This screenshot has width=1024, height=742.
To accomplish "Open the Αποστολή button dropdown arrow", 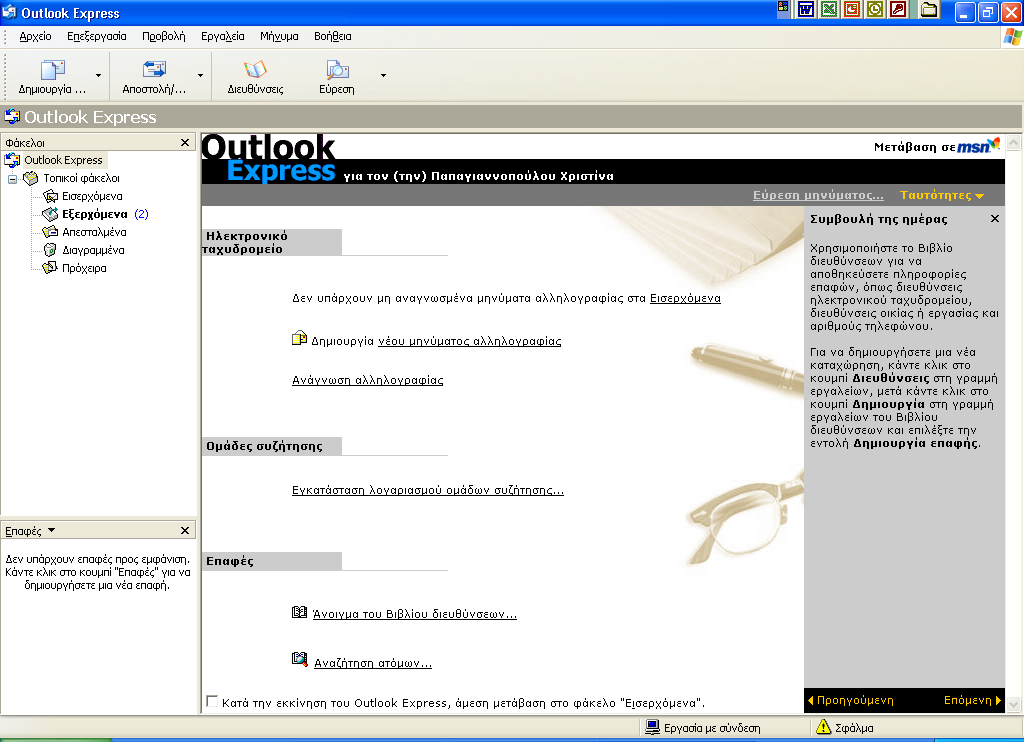I will pos(200,76).
